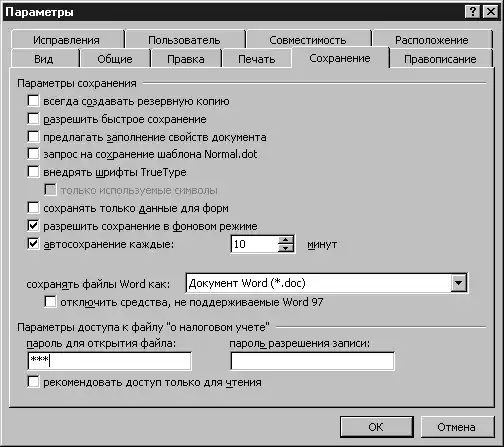Cancel the dialog with Отмена
Viewport: 504px width, 447px height.
tap(457, 427)
